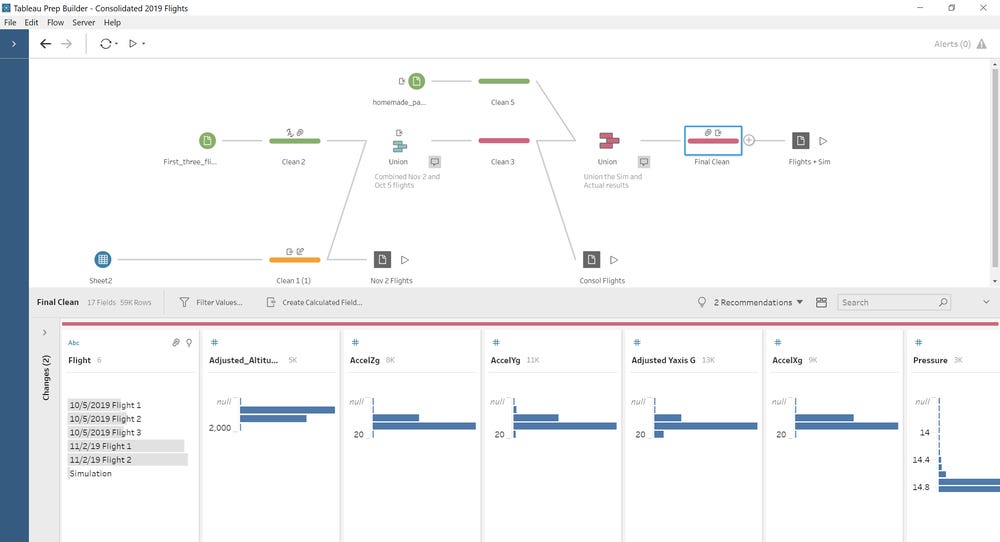The width and height of the screenshot is (1000, 542).
Task: Select value 11/2/19 Flight 2
Action: (x=128, y=460)
